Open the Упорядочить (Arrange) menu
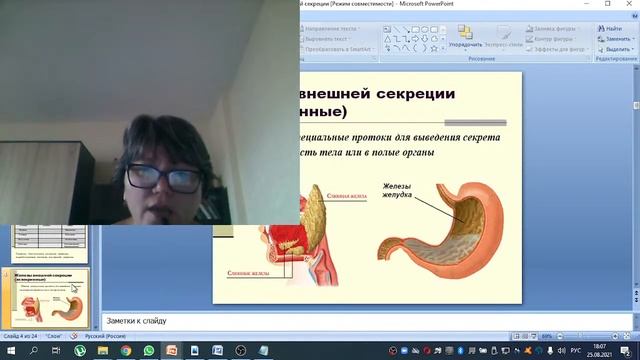 click(465, 37)
